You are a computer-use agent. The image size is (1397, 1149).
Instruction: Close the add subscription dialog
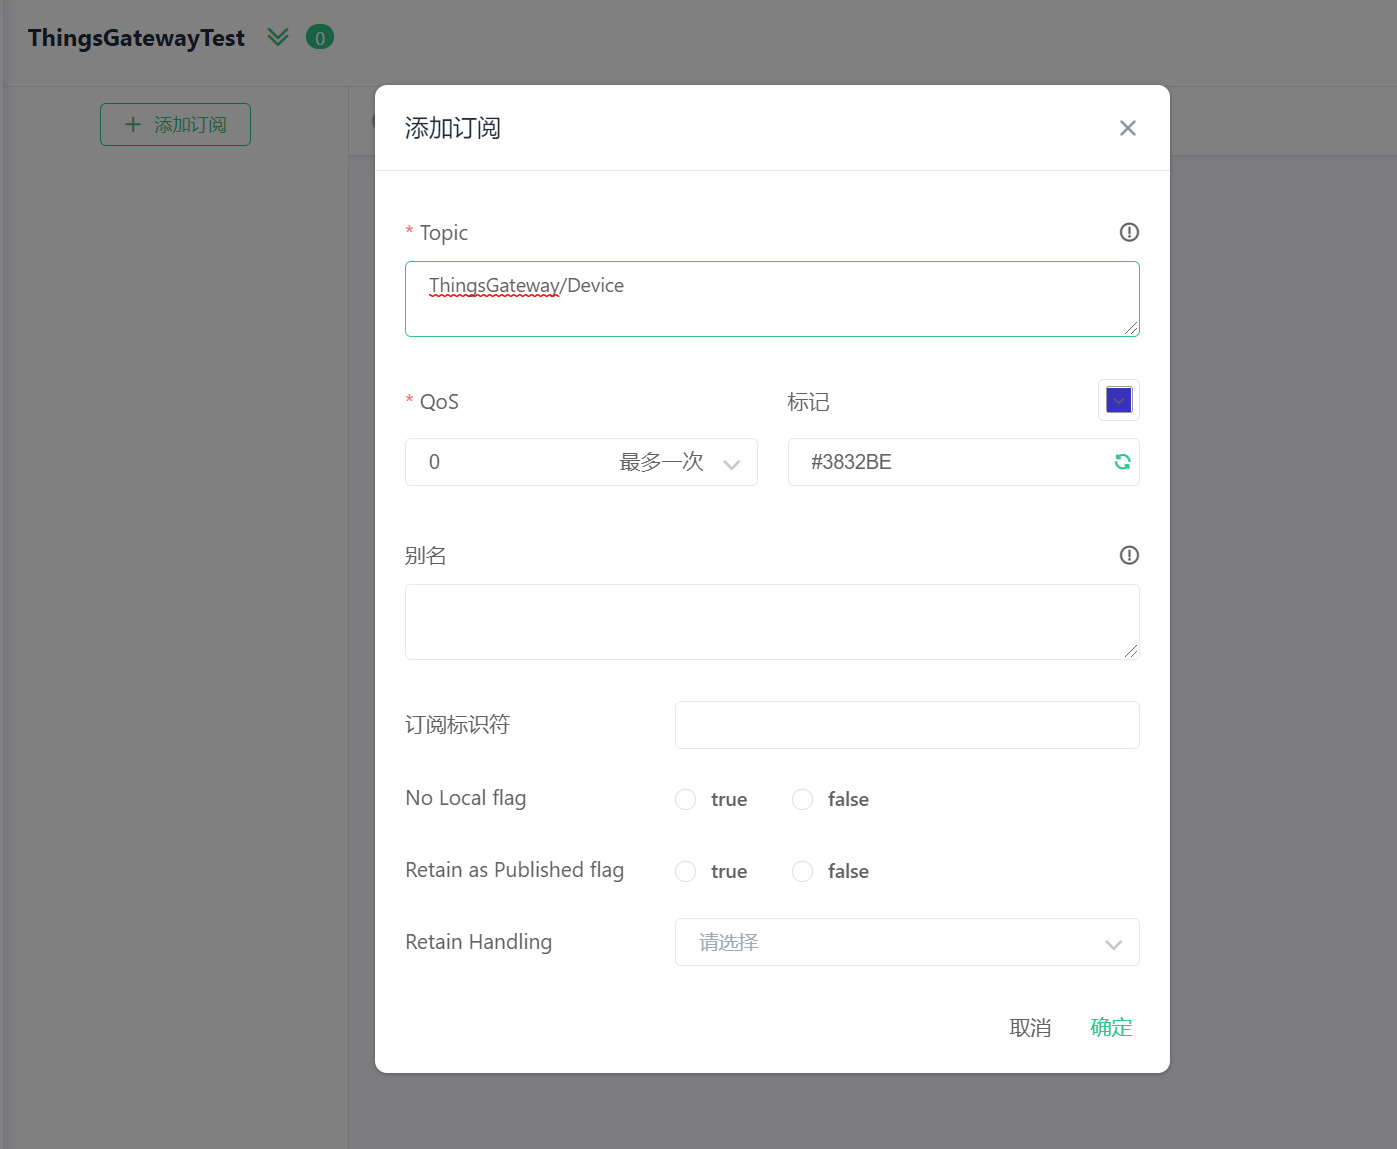[1127, 128]
